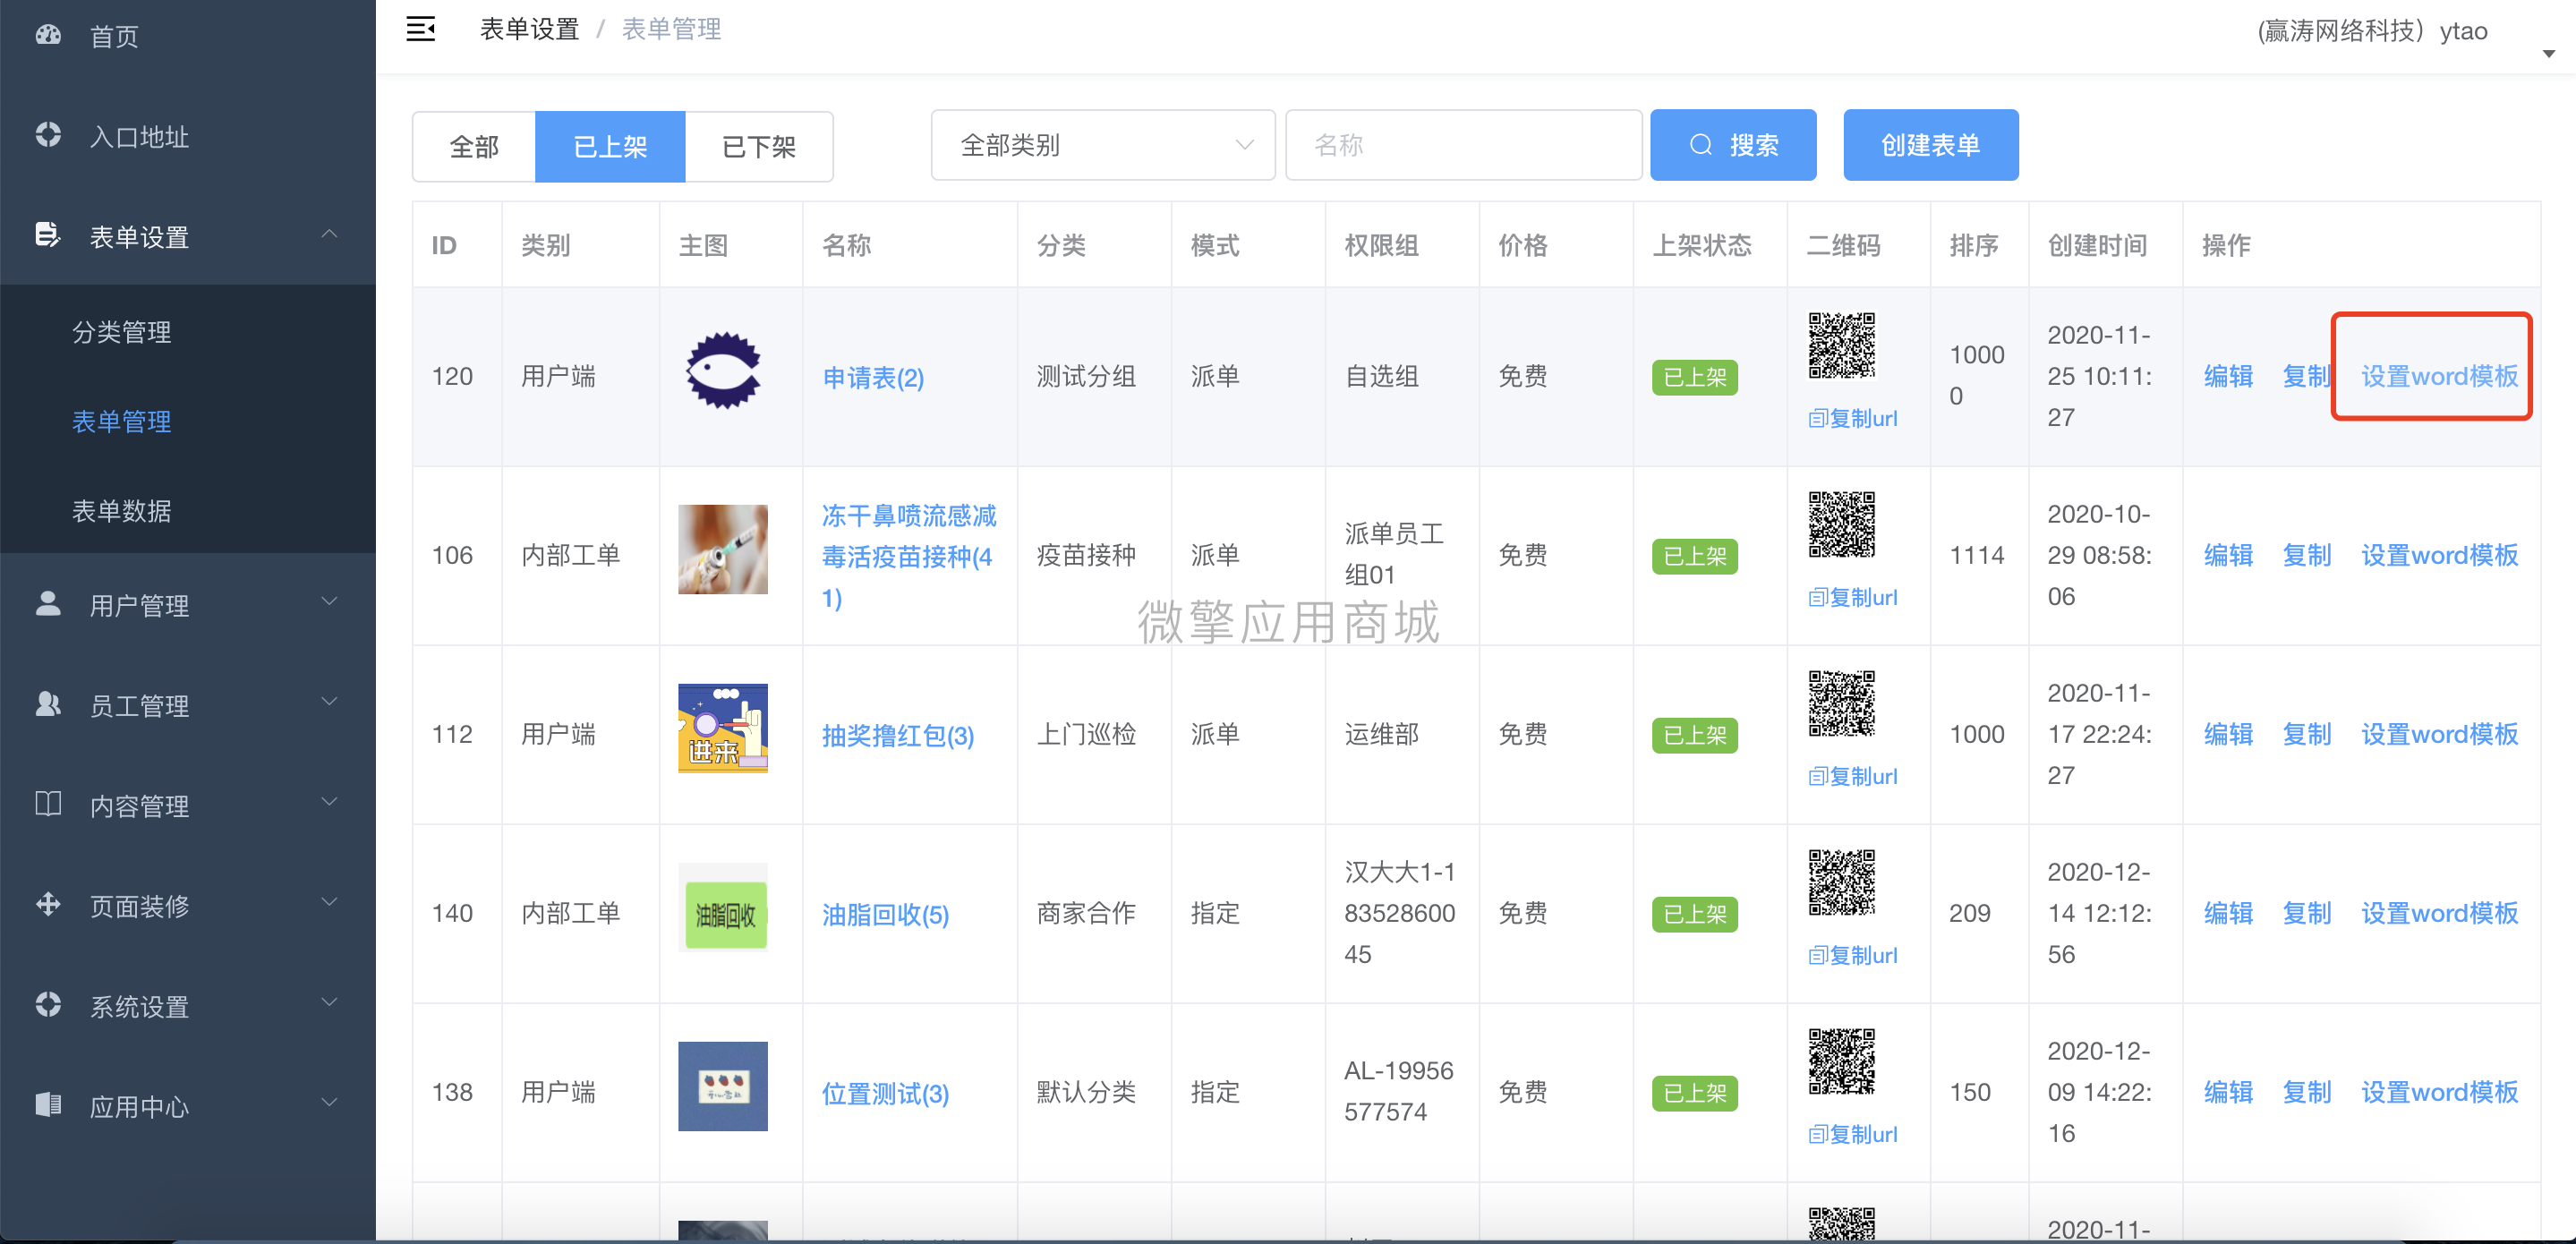2576x1244 pixels.
Task: Copy the 抽奖撸红包(3) form
Action: tap(2306, 734)
